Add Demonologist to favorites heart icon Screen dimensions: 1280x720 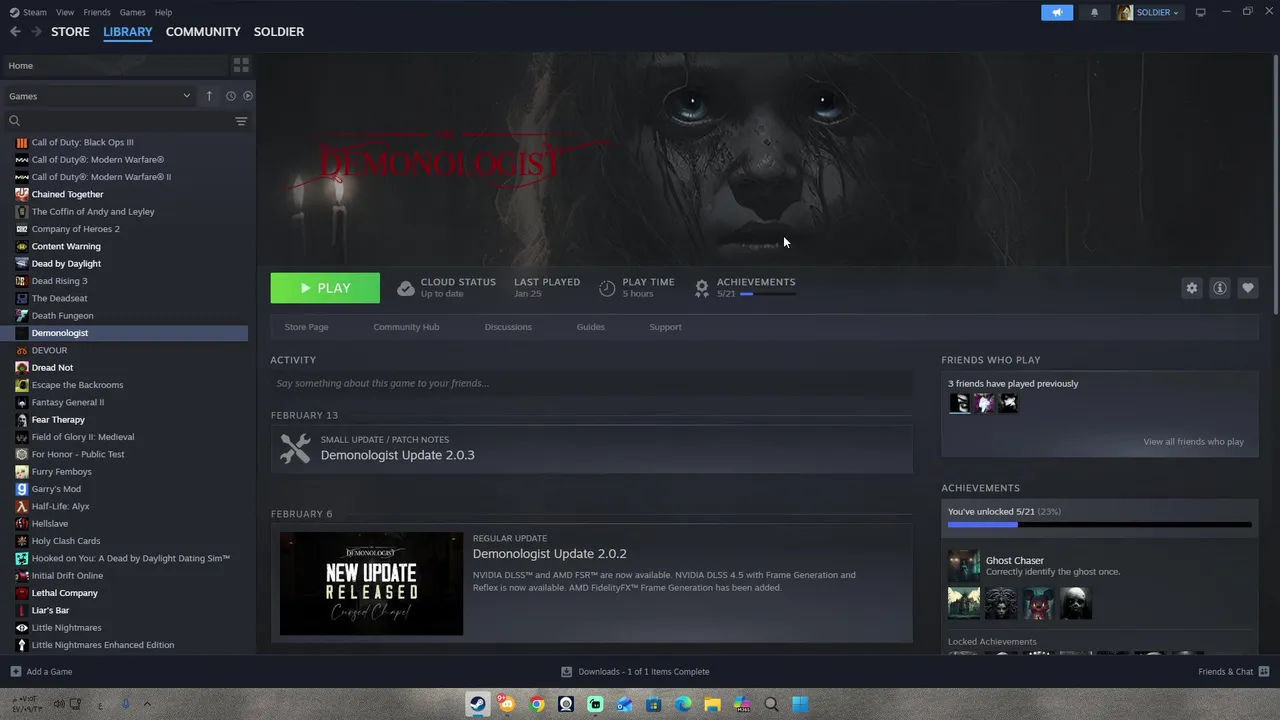[1248, 288]
